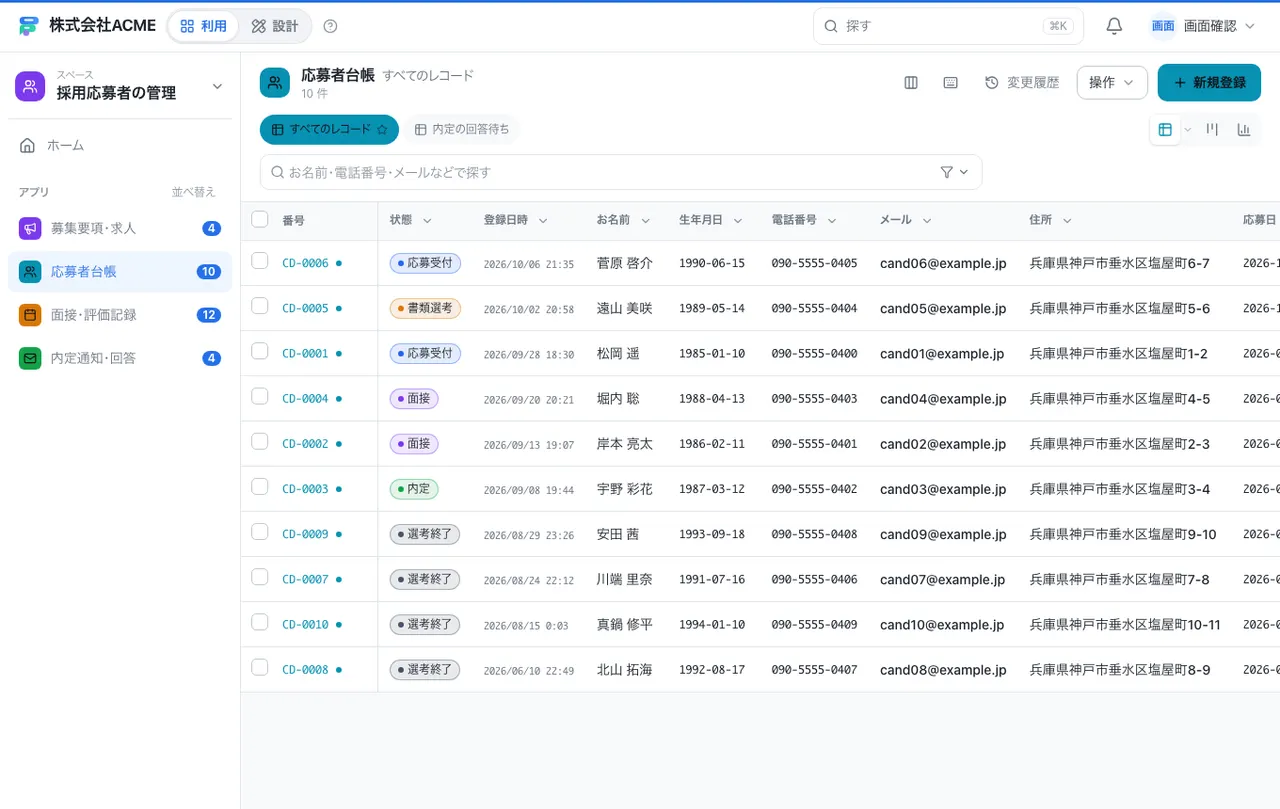Open the 内定の回答待ち view tab
This screenshot has width=1280, height=809.
point(462,129)
